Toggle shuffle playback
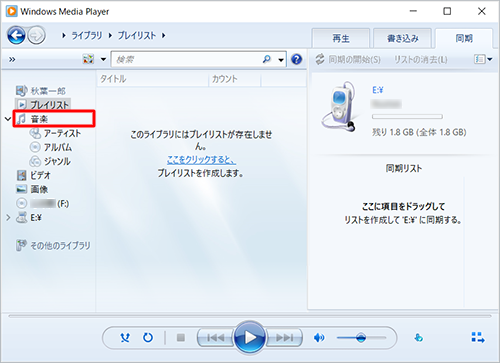 coord(125,338)
